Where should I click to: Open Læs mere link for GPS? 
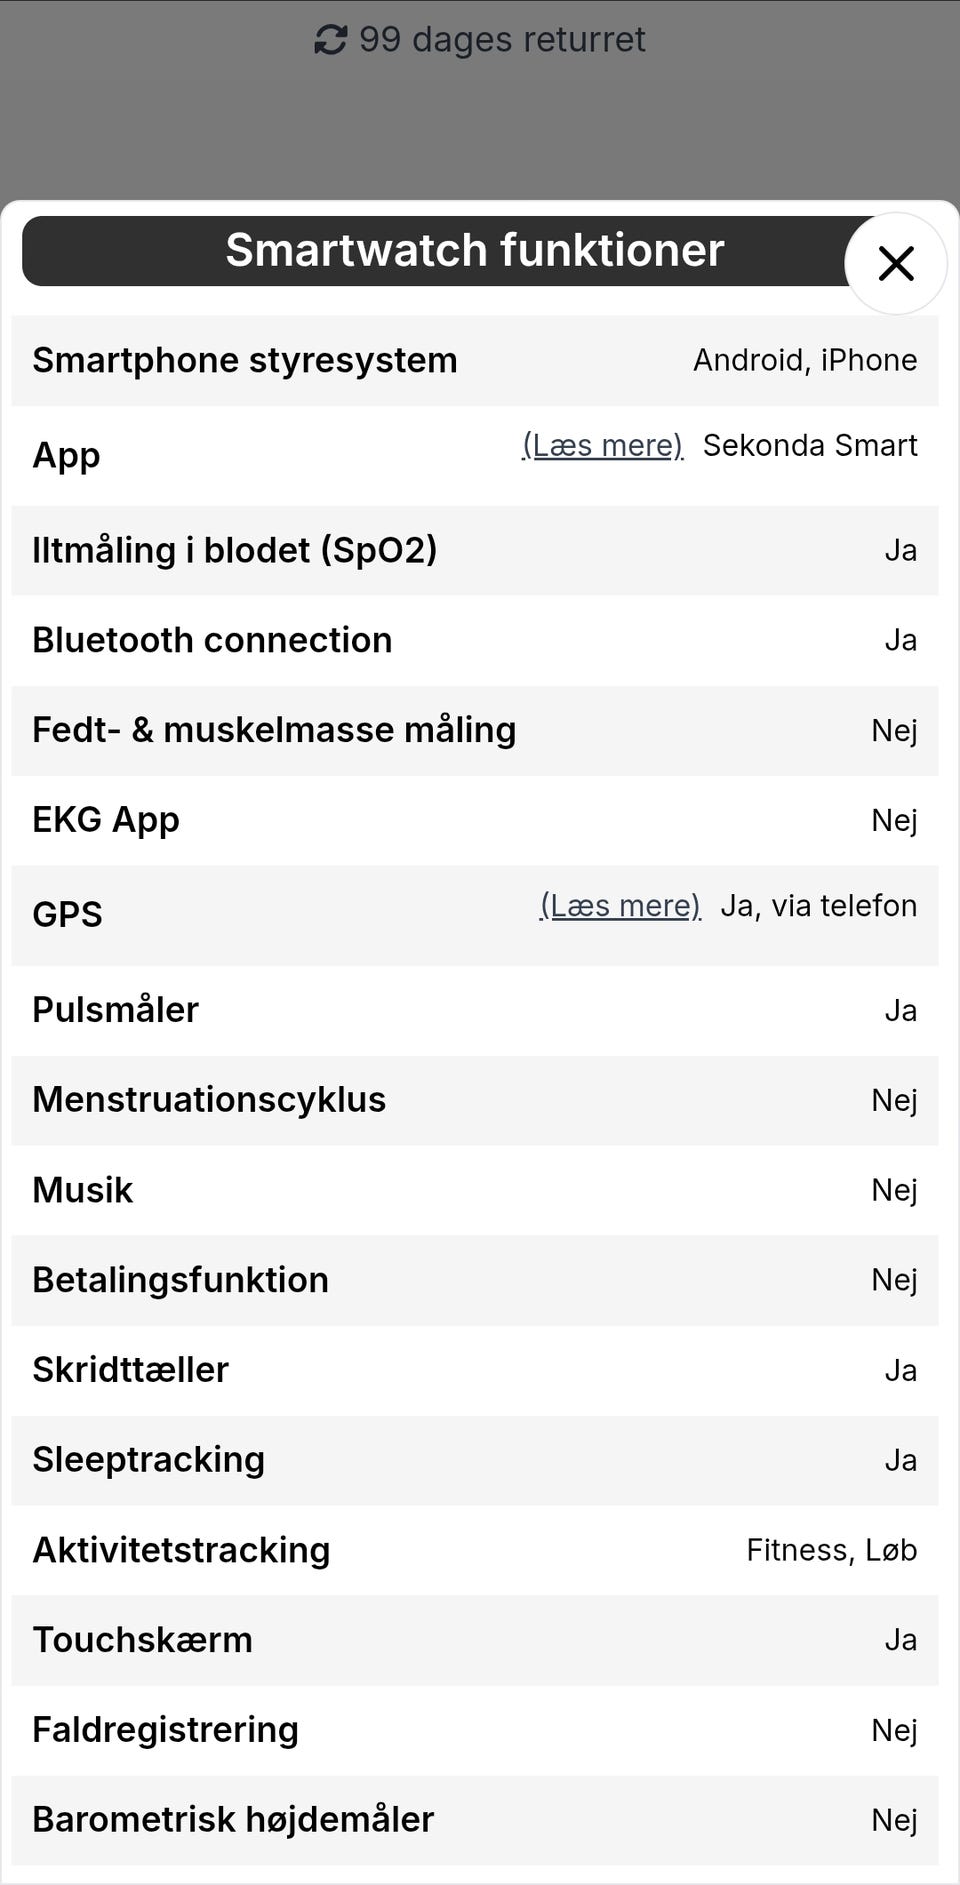[x=620, y=905]
